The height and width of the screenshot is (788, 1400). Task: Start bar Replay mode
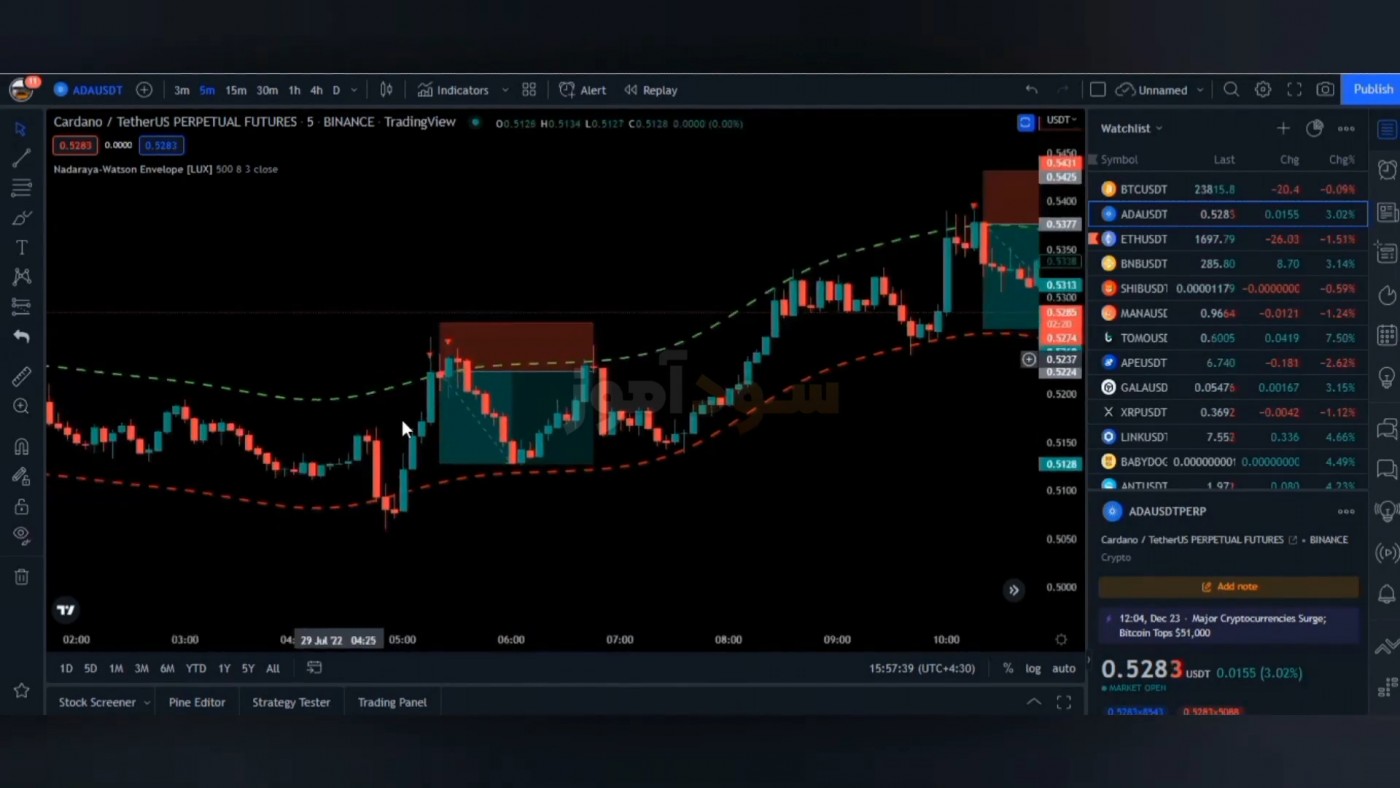point(651,90)
